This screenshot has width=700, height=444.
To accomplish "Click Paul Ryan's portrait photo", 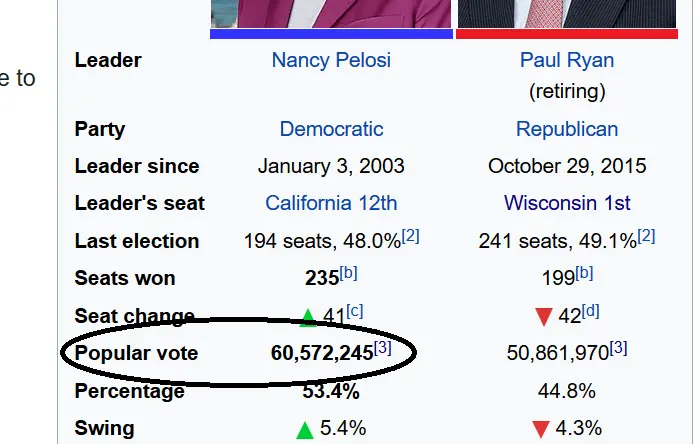I will (x=567, y=12).
